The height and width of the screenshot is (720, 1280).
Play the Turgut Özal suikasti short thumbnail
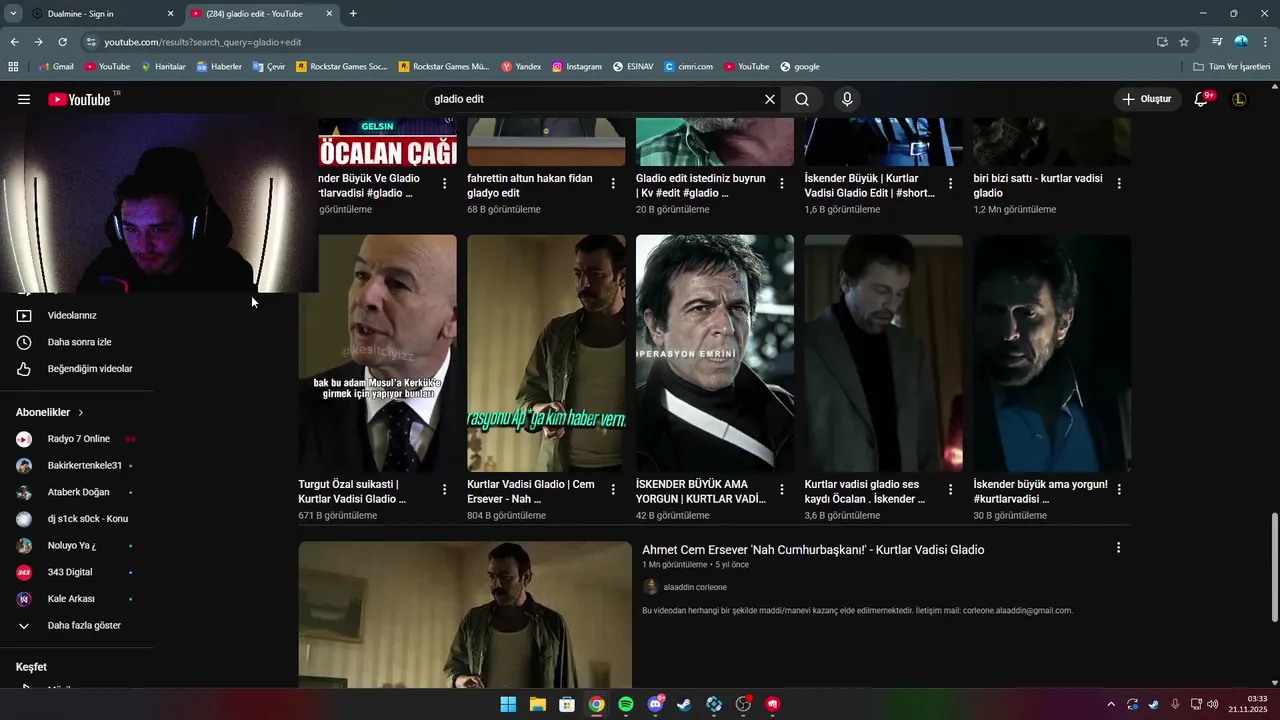pyautogui.click(x=378, y=353)
